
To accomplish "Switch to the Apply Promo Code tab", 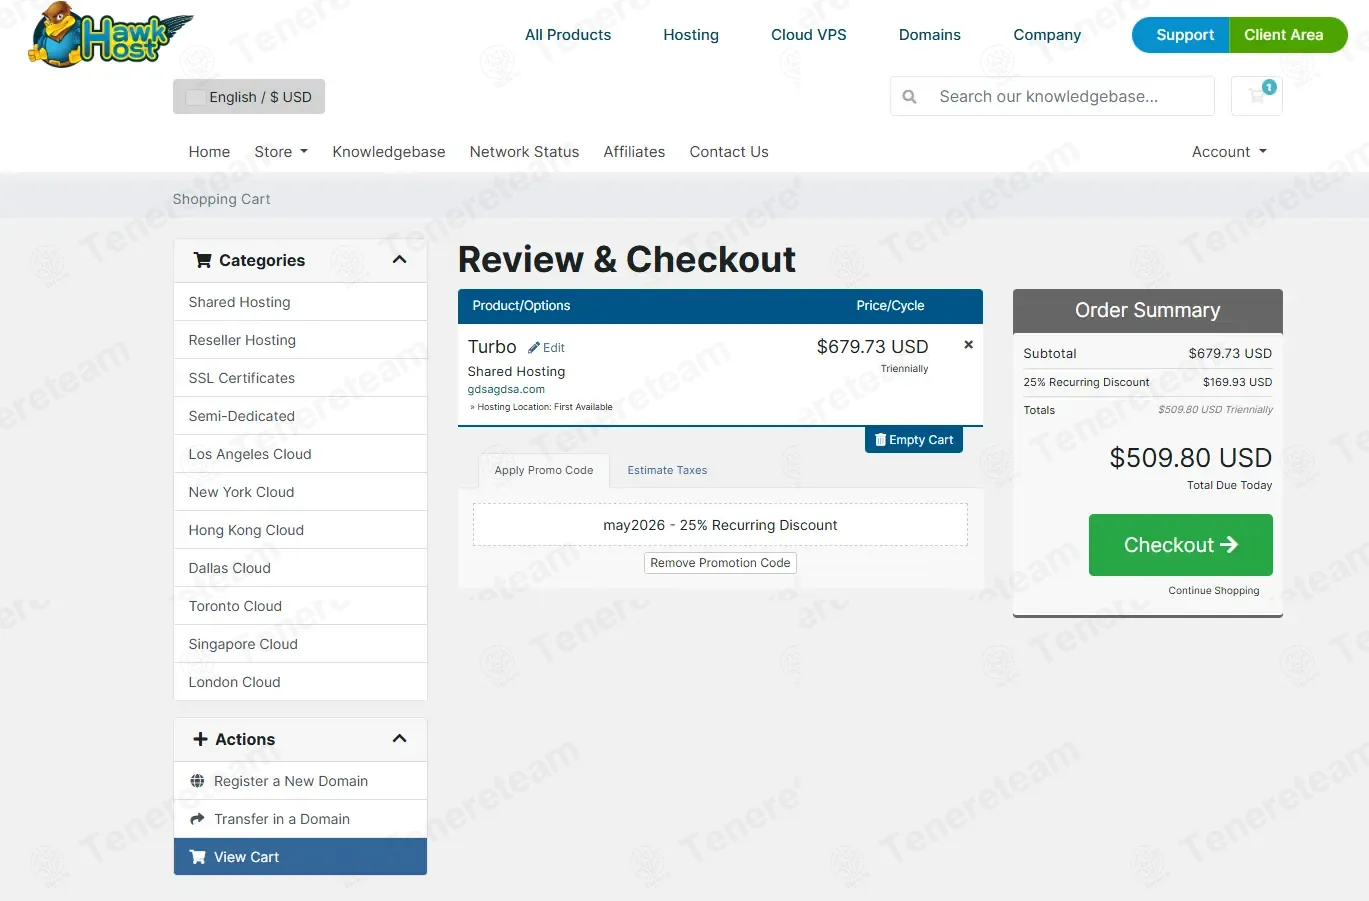I will tap(544, 470).
